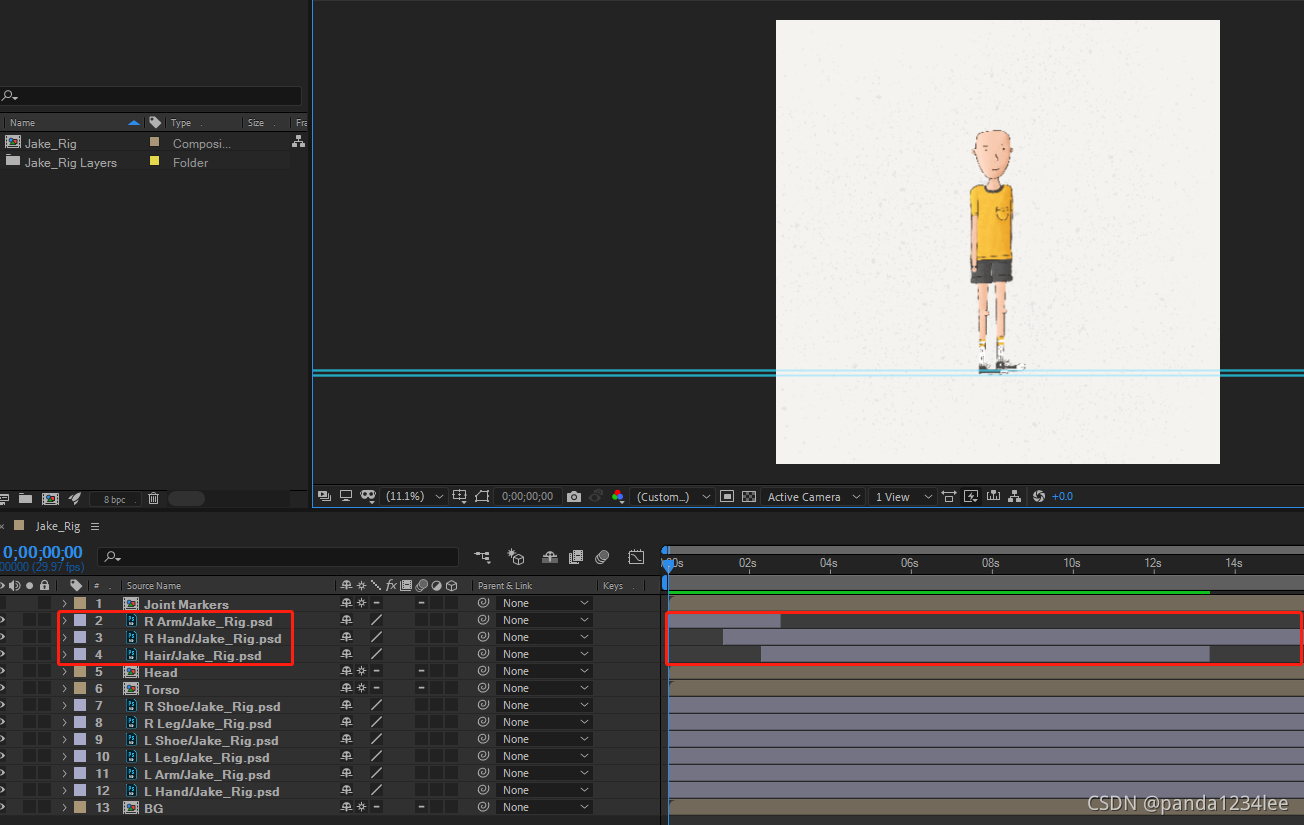Image resolution: width=1304 pixels, height=825 pixels.
Task: Toggle visibility of Head layer
Action: click(2, 671)
